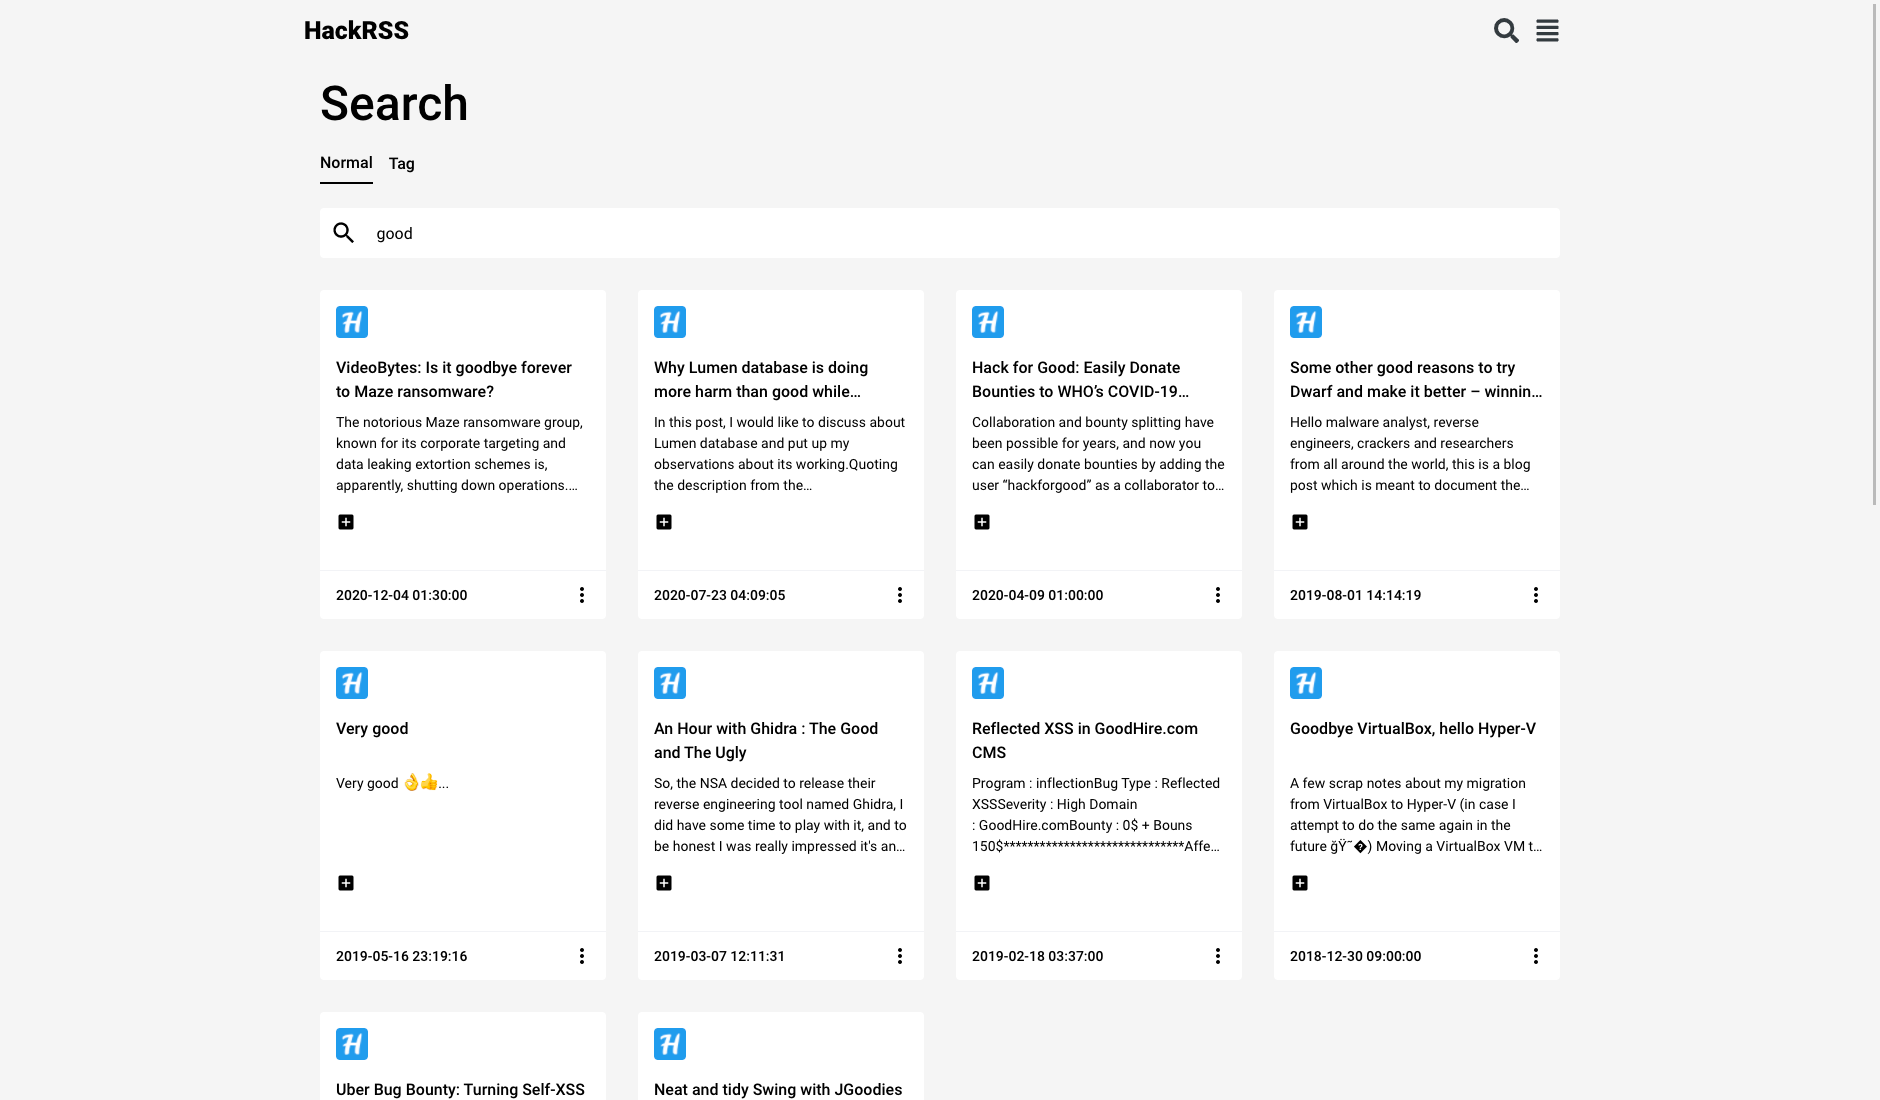
Task: Click the date 2018-12-30 09:00:00
Action: tap(1356, 956)
